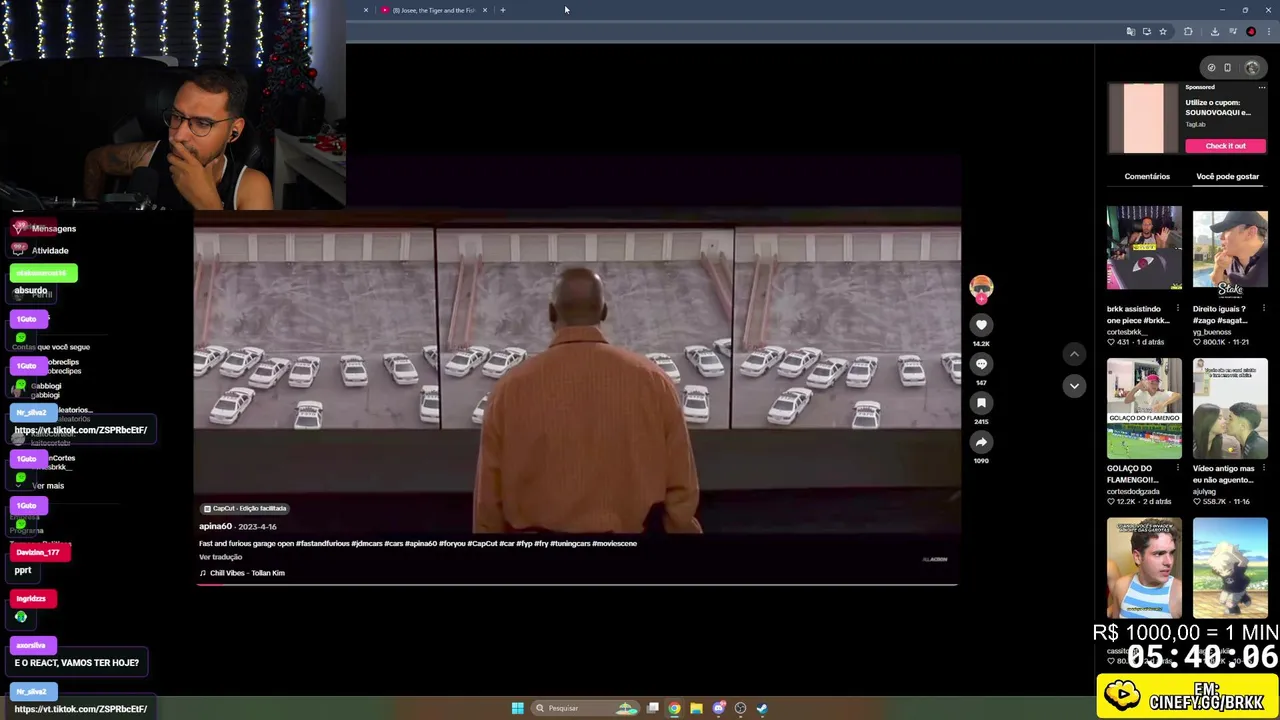Bookmark the video with the save icon
Viewport: 1280px width, 720px height.
coord(981,403)
